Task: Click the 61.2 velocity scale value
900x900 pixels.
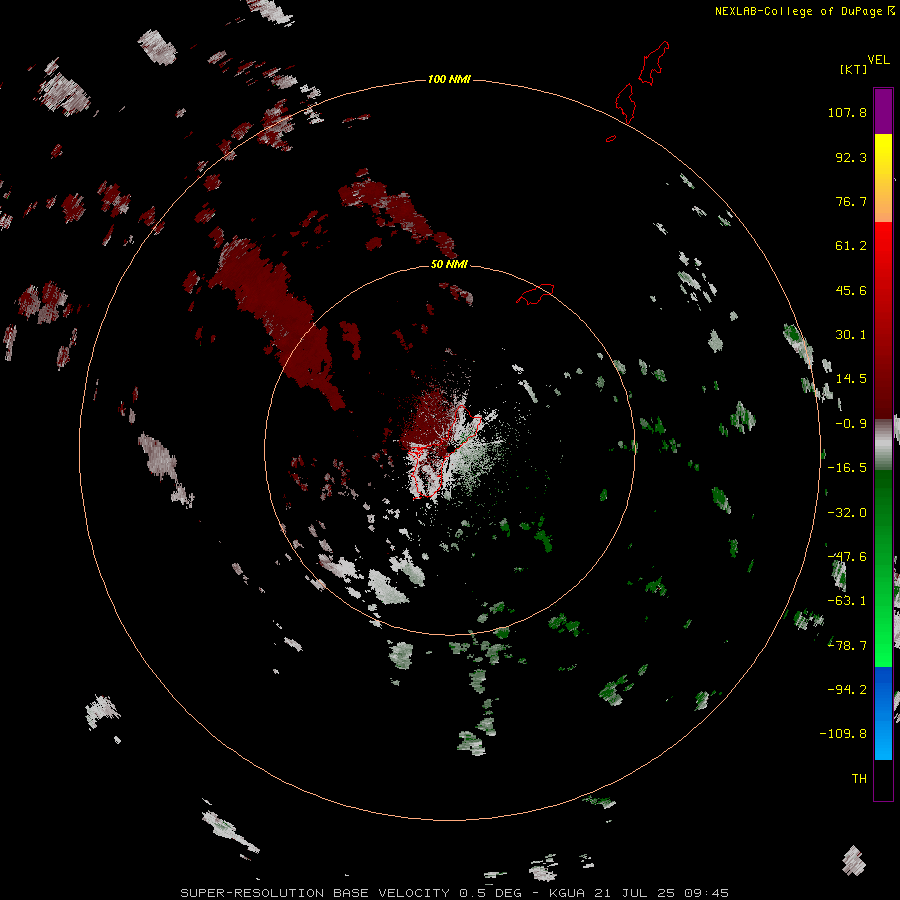Action: click(851, 246)
